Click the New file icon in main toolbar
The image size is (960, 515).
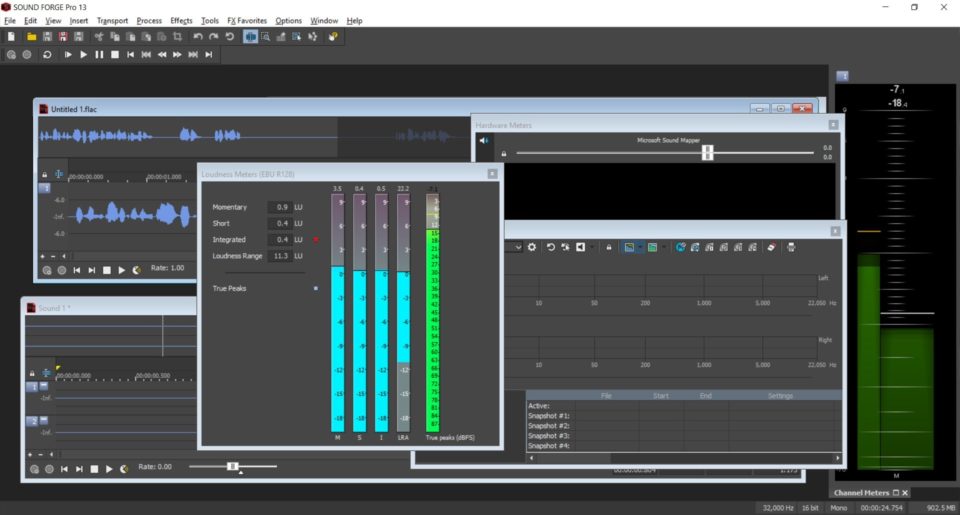(11, 37)
